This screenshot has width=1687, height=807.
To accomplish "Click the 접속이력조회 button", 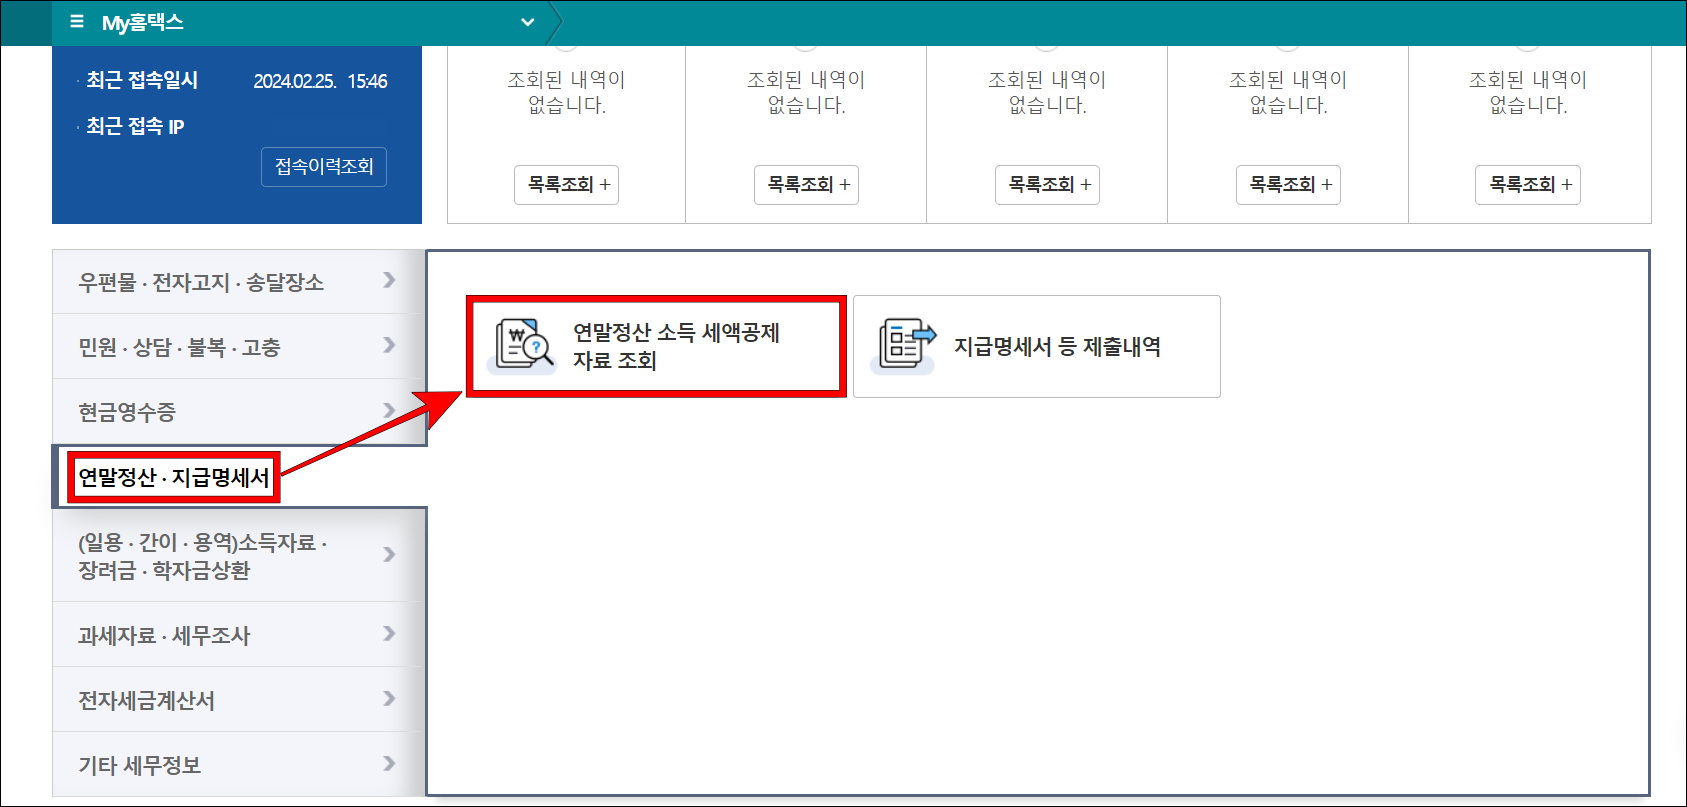I will [x=324, y=167].
